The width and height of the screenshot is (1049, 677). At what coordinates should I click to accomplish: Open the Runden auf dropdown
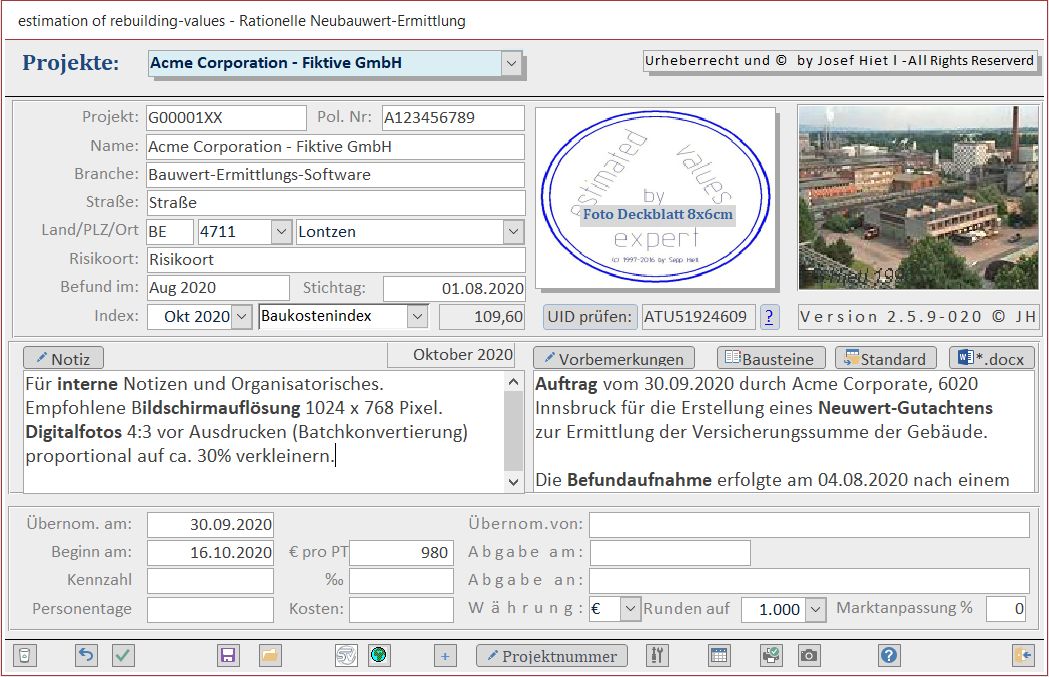[x=815, y=609]
